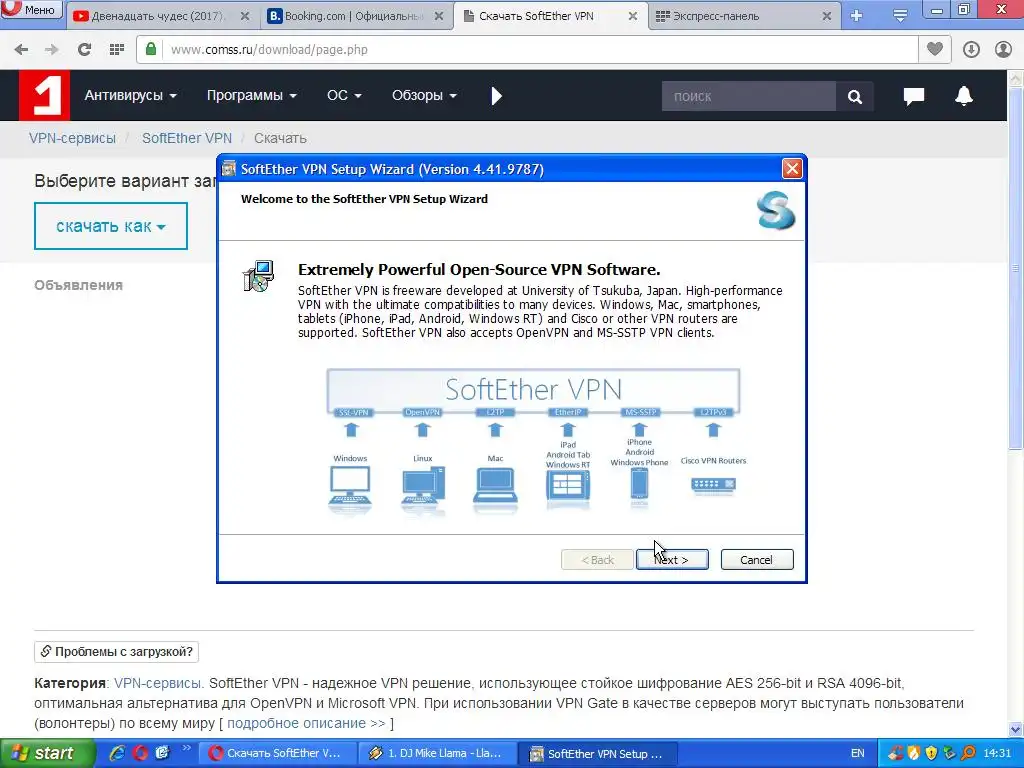
Task: Add page to bookmarks heart icon
Action: (x=935, y=49)
